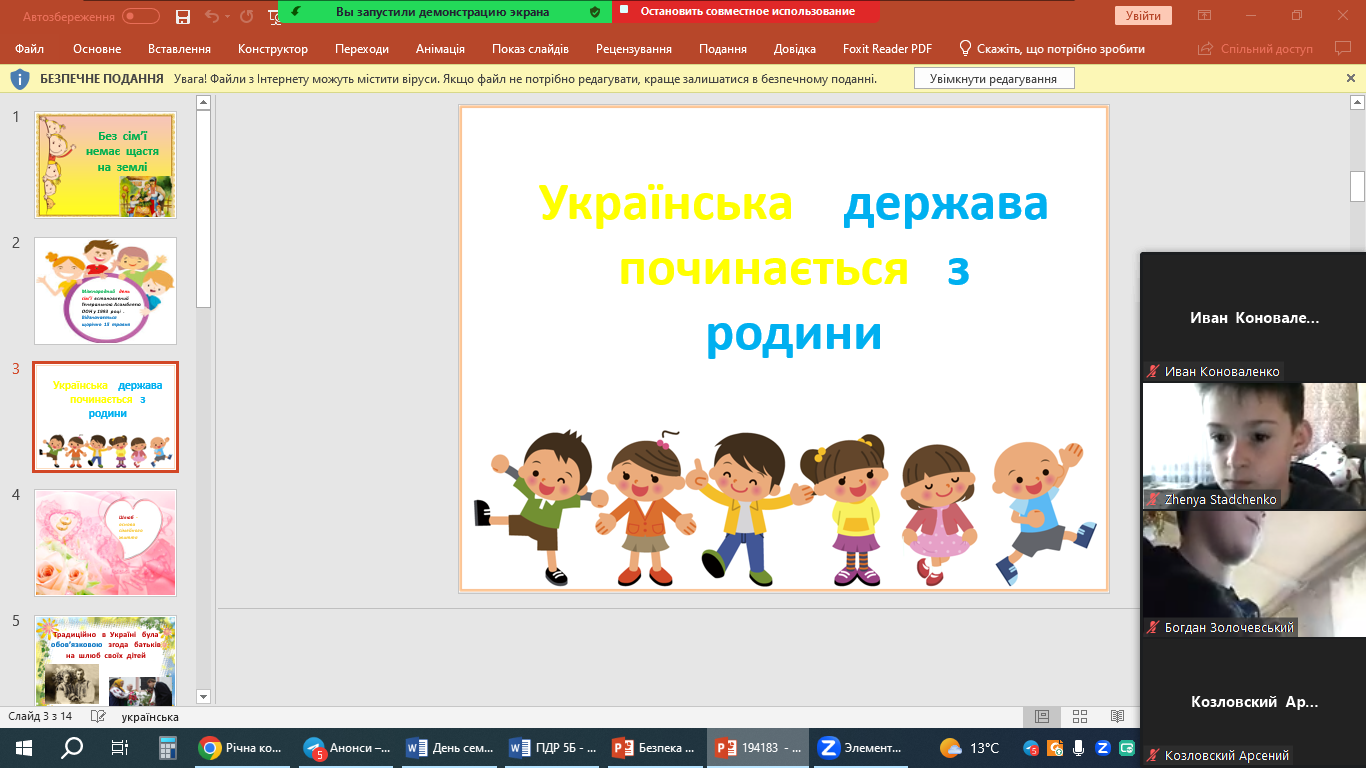Image resolution: width=1366 pixels, height=768 pixels.
Task: Switch to the Анімація tab
Action: pyautogui.click(x=440, y=48)
